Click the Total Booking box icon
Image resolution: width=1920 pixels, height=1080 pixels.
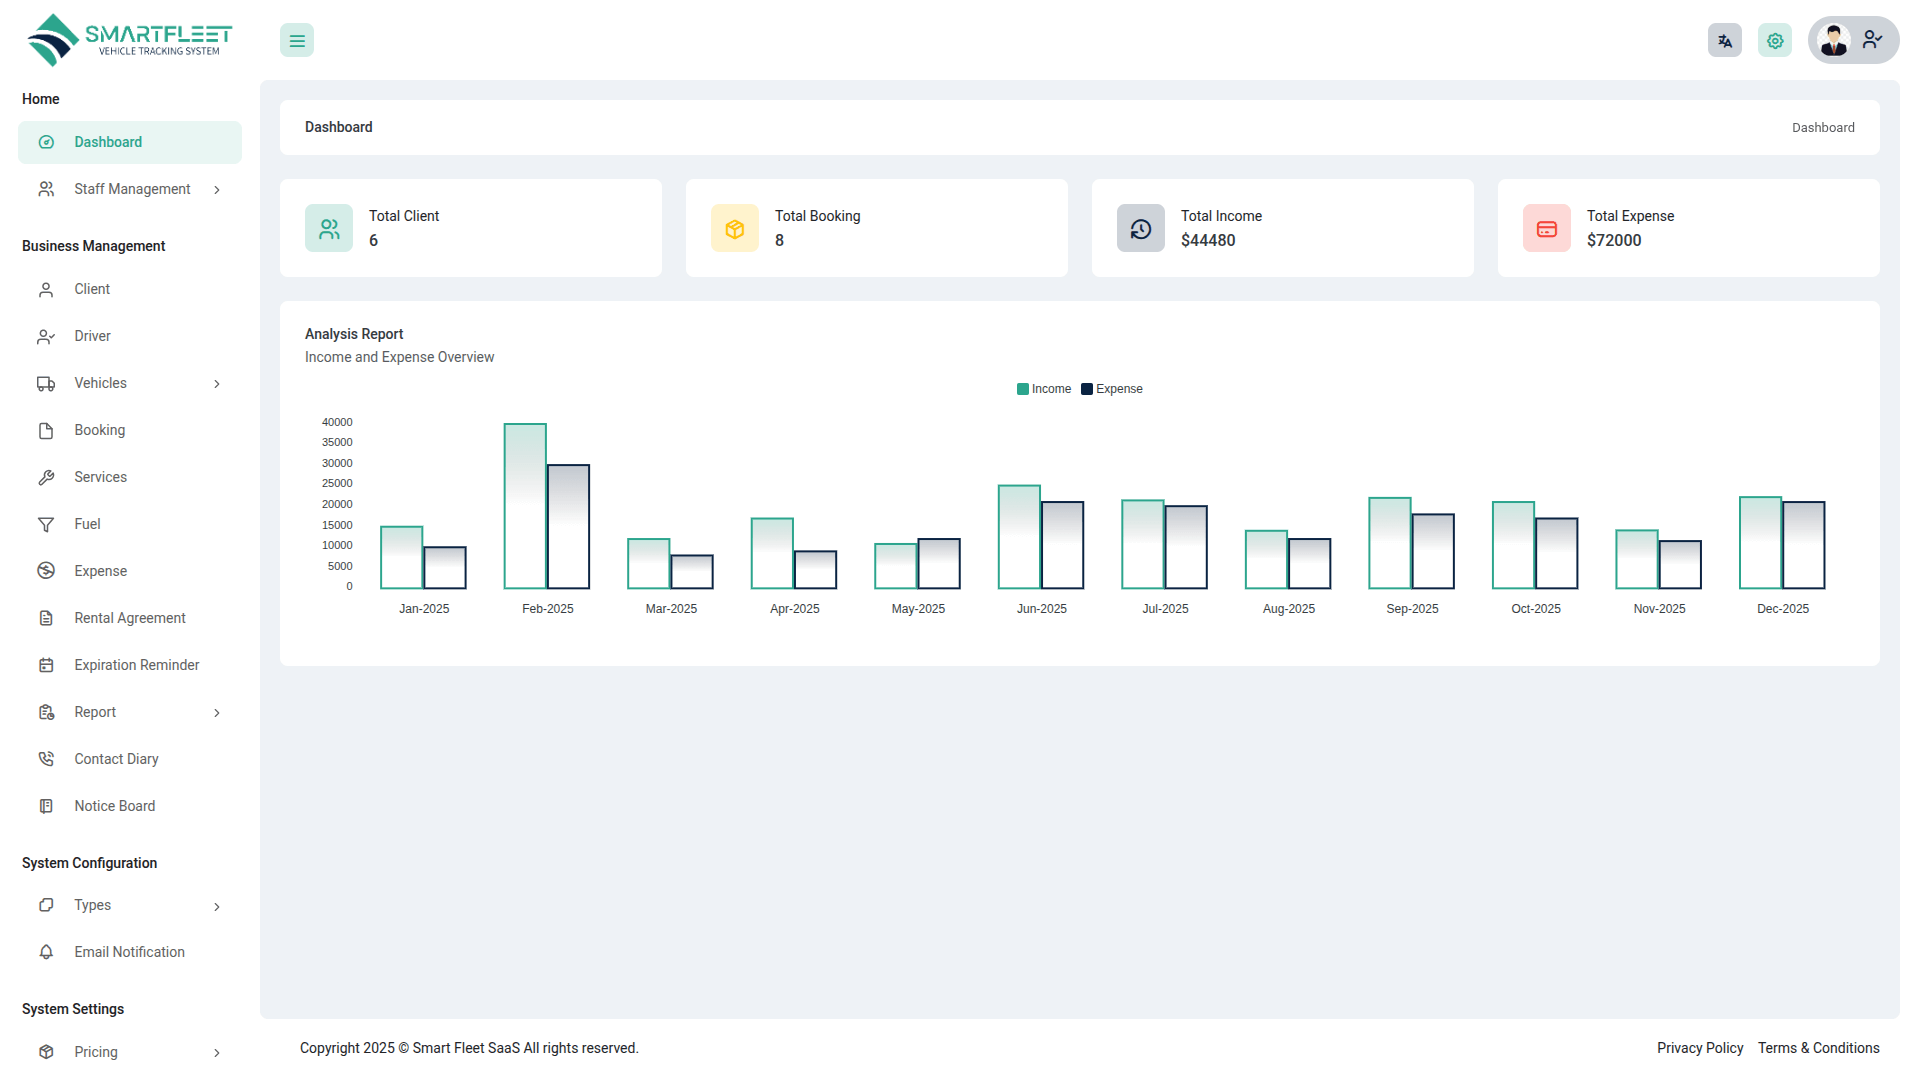[x=735, y=229]
